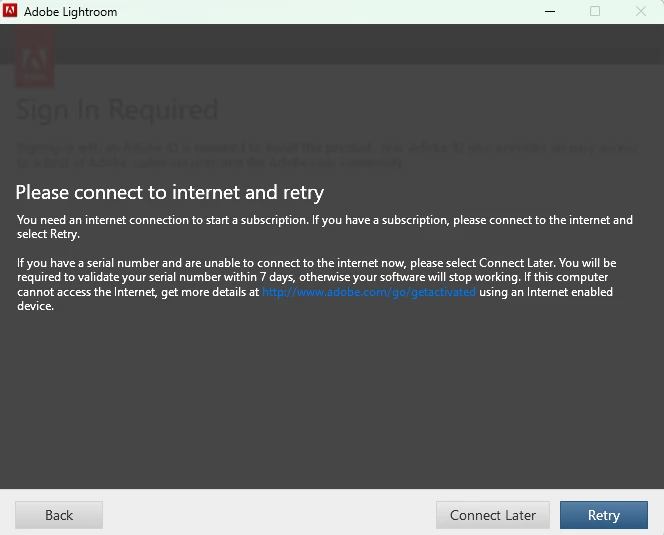Close the Adobe Lightroom window
This screenshot has width=664, height=535.
(641, 11)
